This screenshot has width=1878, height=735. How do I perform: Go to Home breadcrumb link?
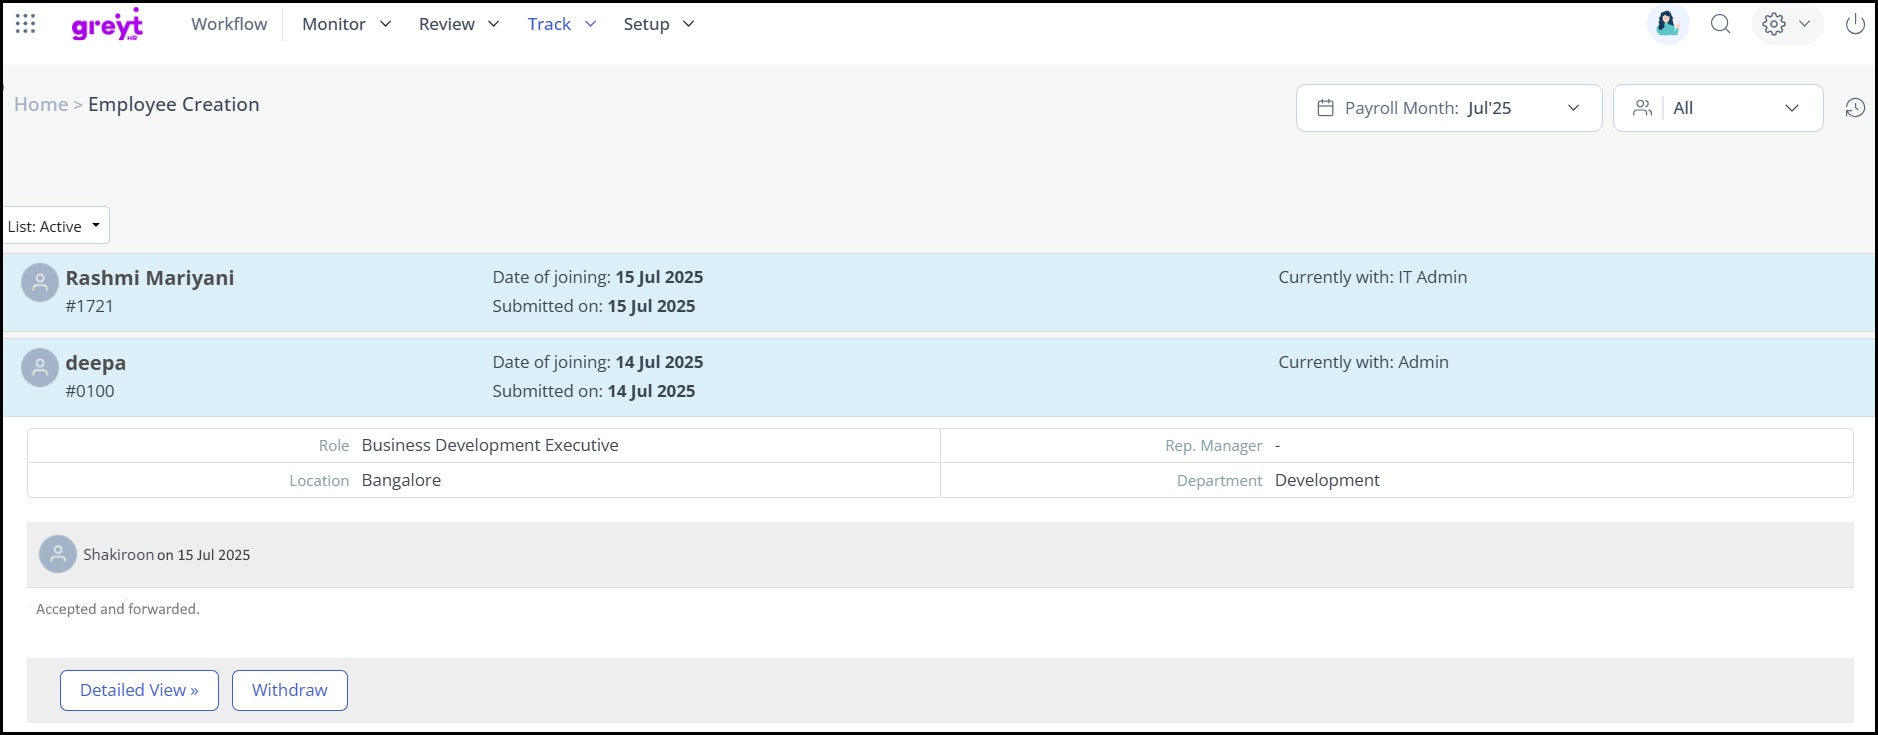[41, 104]
